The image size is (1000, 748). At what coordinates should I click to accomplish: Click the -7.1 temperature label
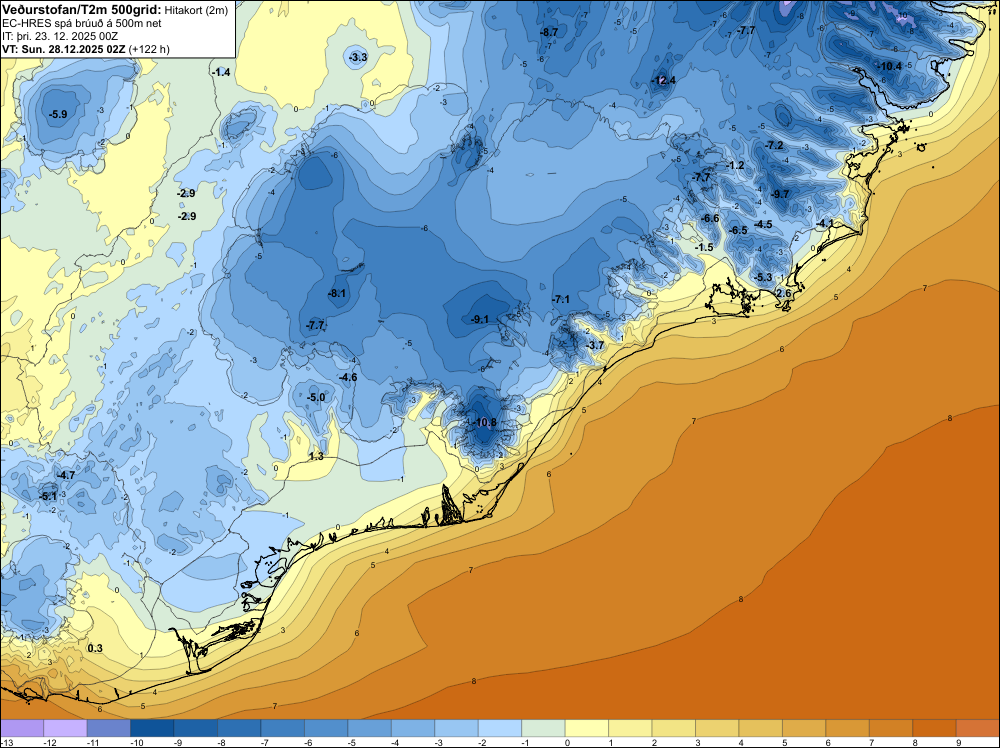pyautogui.click(x=561, y=300)
